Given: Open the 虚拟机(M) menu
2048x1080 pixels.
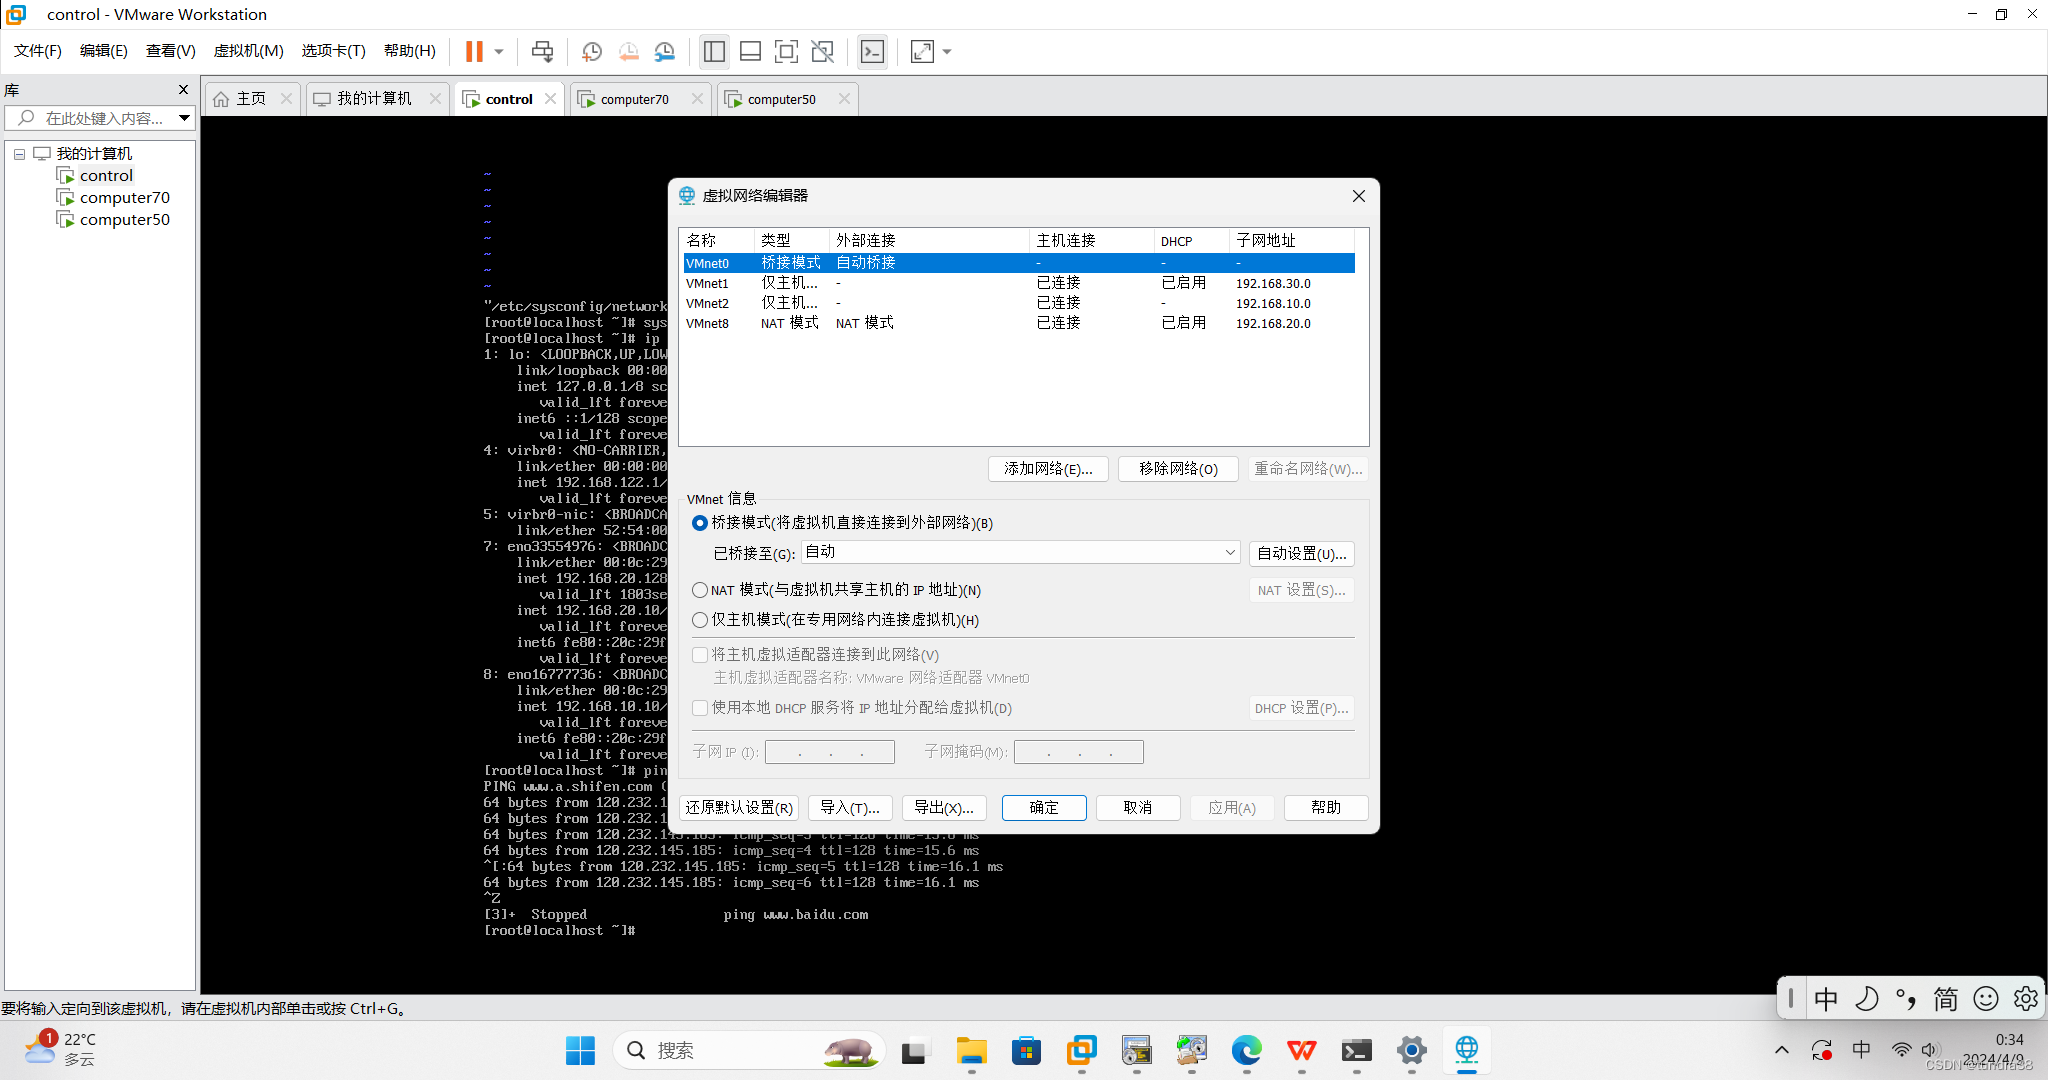Looking at the screenshot, I should [x=249, y=51].
